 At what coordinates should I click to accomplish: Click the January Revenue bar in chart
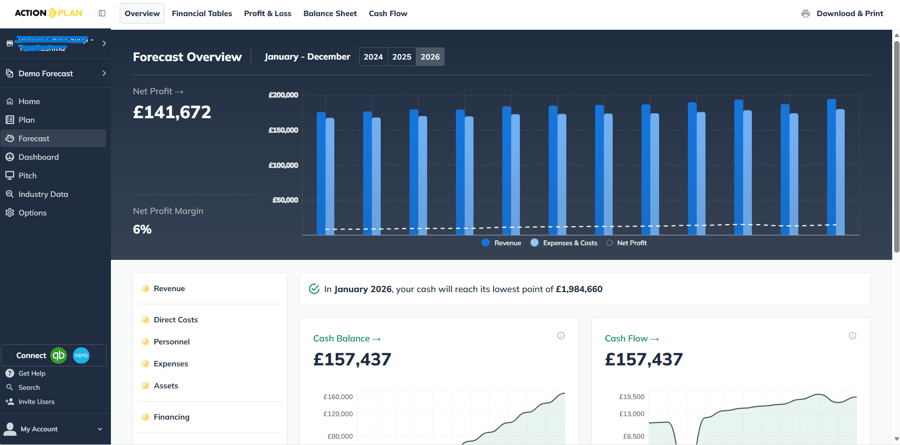point(321,173)
